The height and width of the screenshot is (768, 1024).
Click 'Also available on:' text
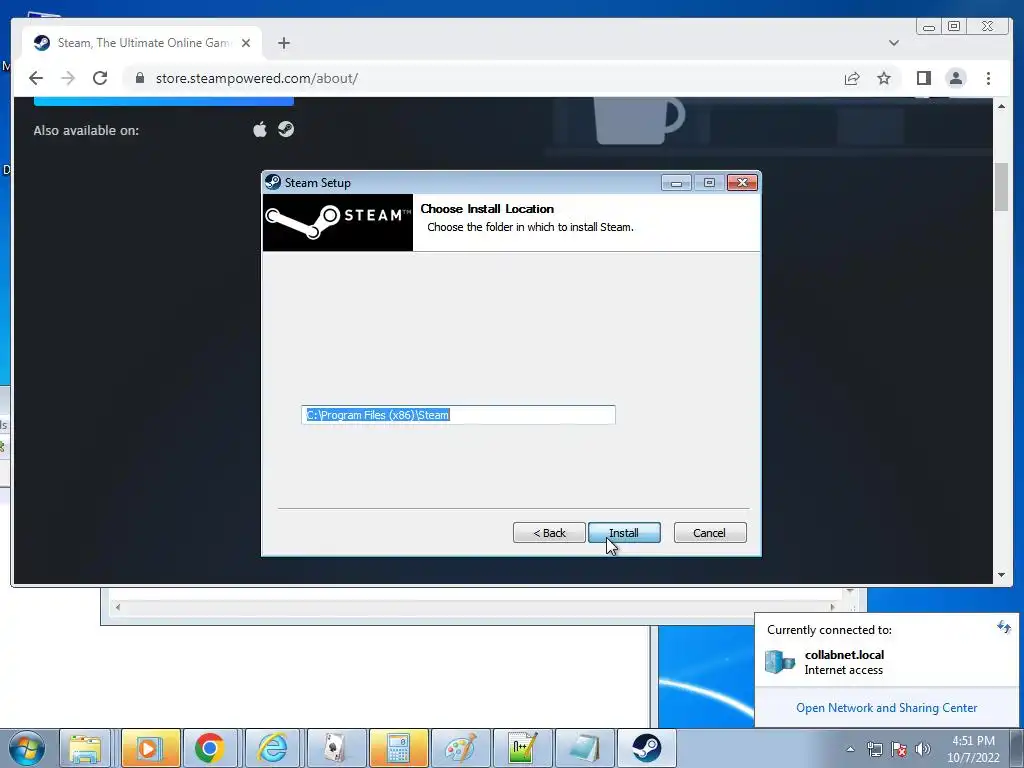86,130
